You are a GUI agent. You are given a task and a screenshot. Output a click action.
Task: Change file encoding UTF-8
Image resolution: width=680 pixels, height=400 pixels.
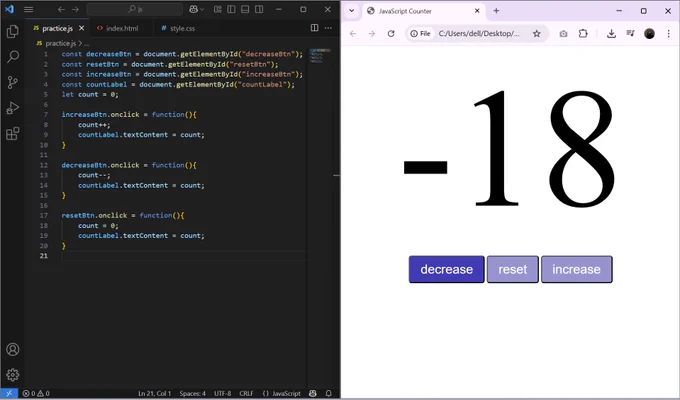[x=222, y=393]
